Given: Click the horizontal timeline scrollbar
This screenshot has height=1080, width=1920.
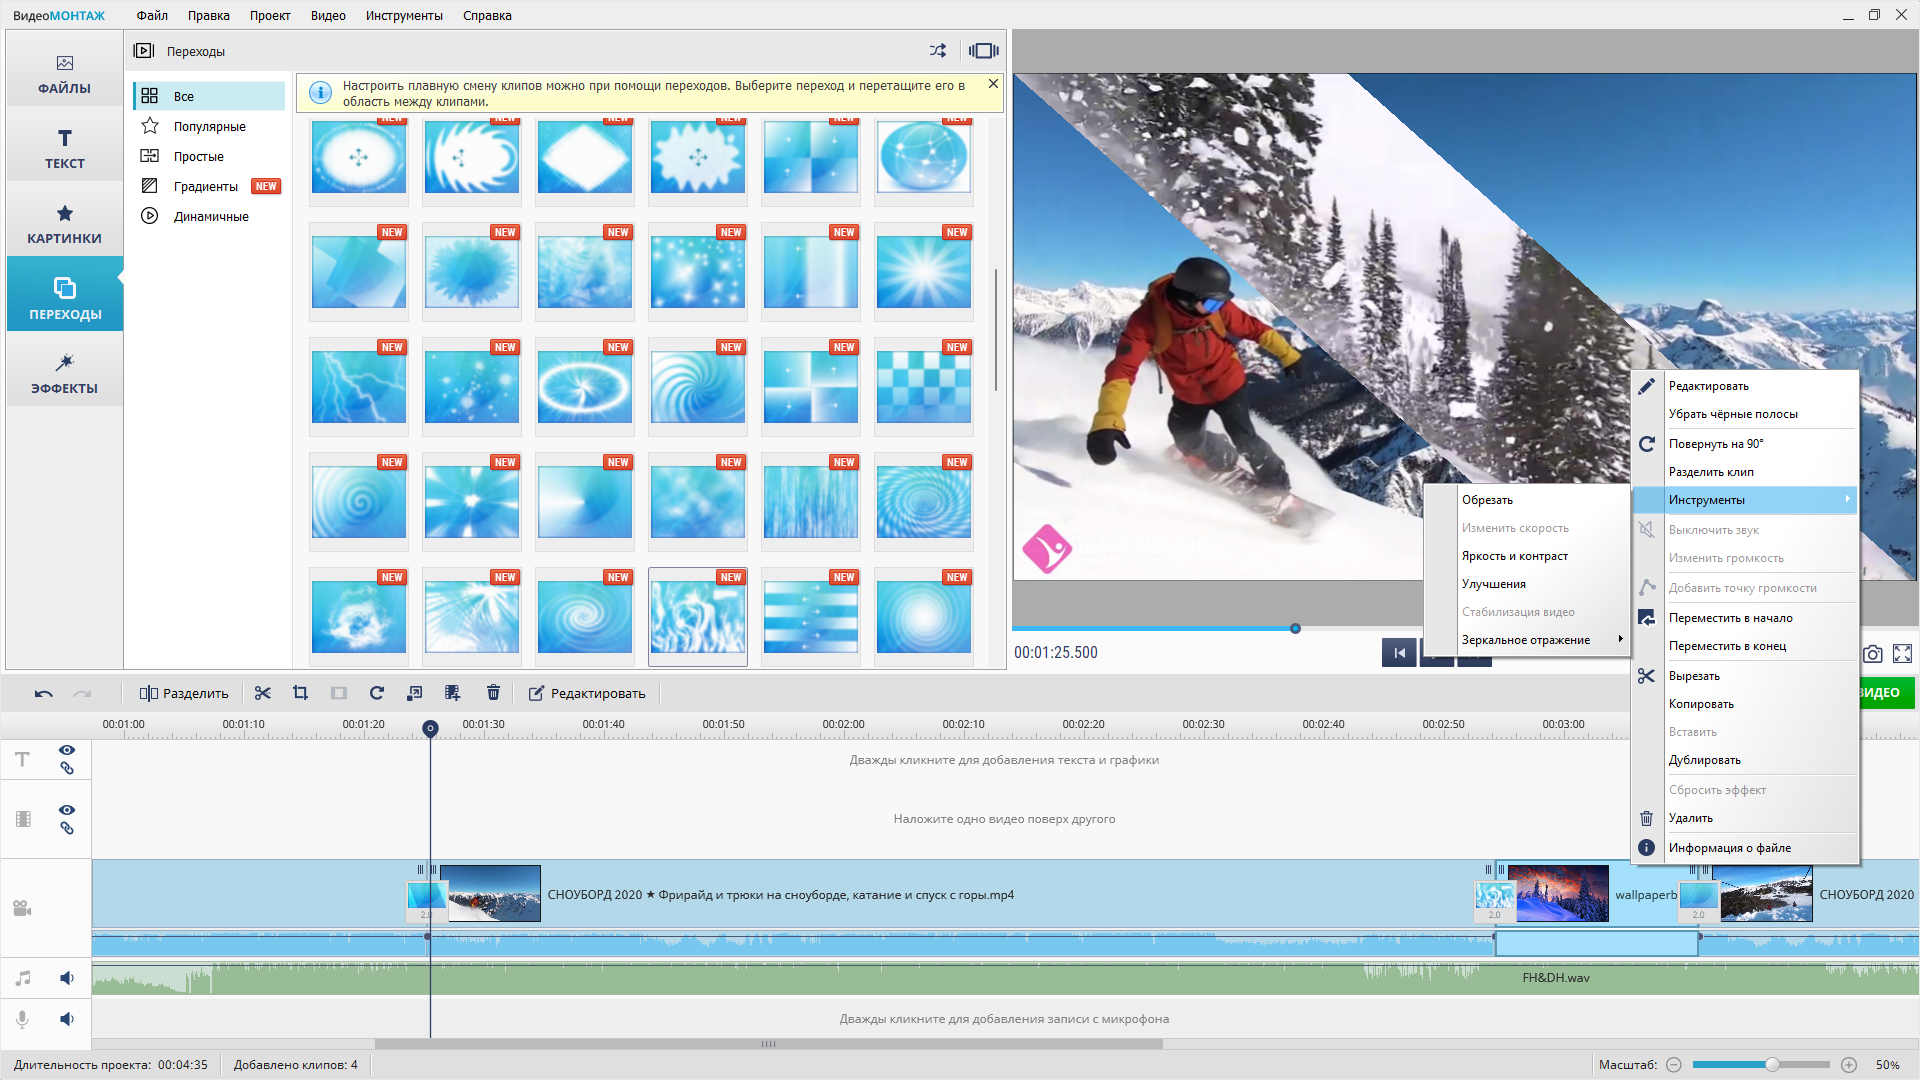Looking at the screenshot, I should (768, 1044).
